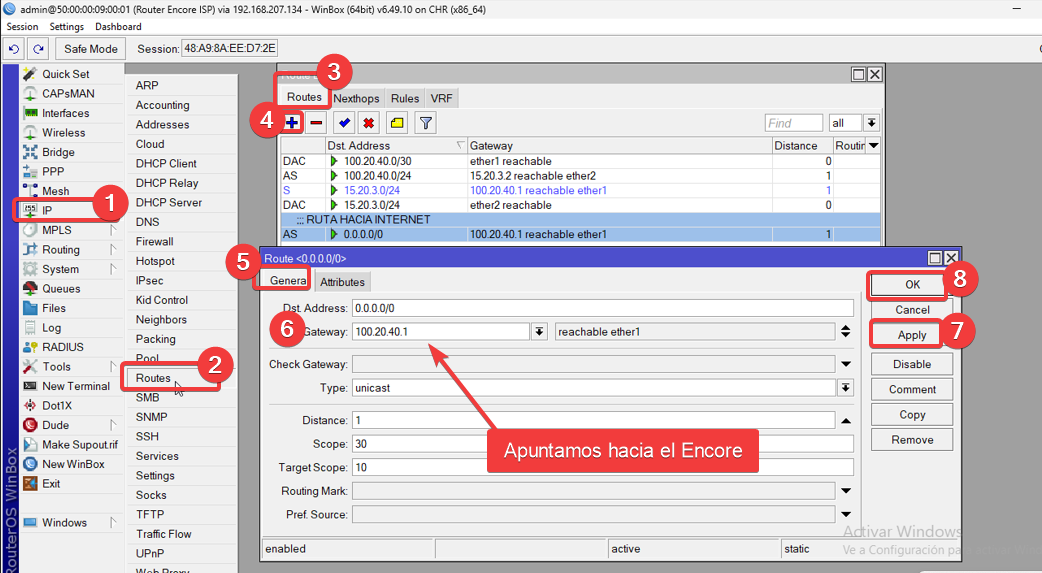The image size is (1042, 573).
Task: Expand the Routing Mark field arrow
Action: (x=846, y=491)
